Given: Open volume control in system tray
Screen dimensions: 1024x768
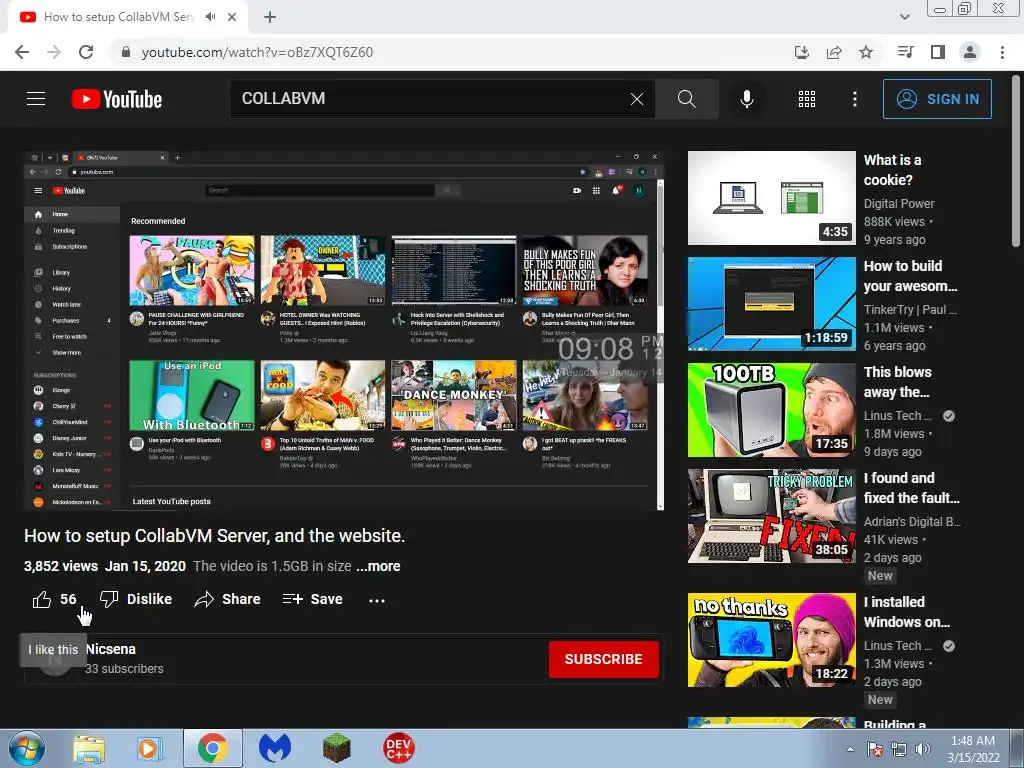Looking at the screenshot, I should pos(923,749).
